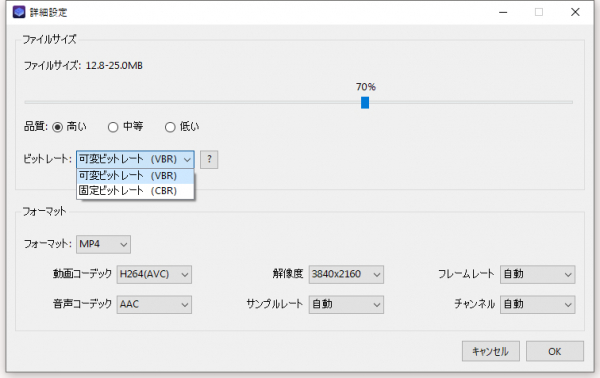Collapse the ビットレート combo box
This screenshot has height=378, width=600.
(135, 160)
